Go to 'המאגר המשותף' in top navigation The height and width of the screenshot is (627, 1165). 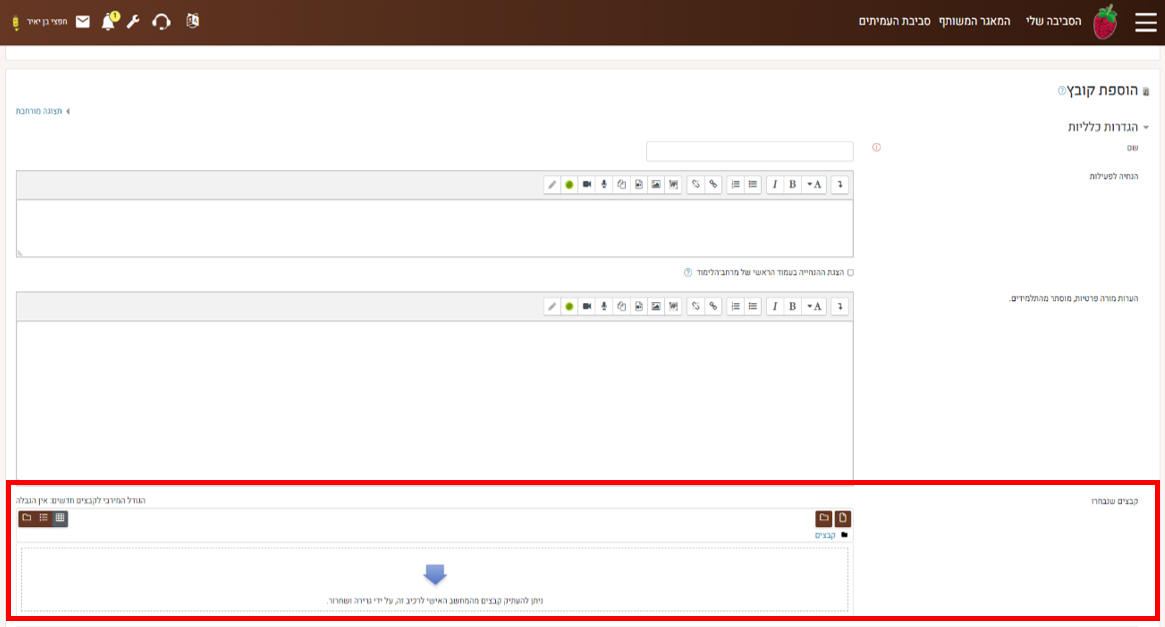click(976, 21)
